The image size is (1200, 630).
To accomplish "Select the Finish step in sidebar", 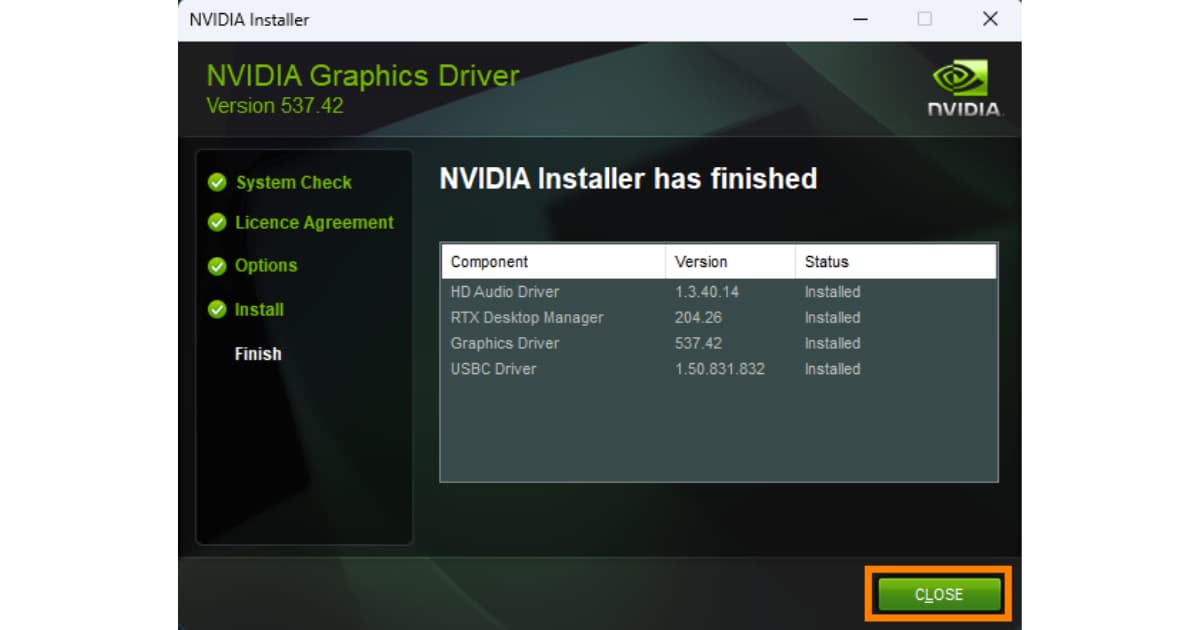I will [258, 354].
